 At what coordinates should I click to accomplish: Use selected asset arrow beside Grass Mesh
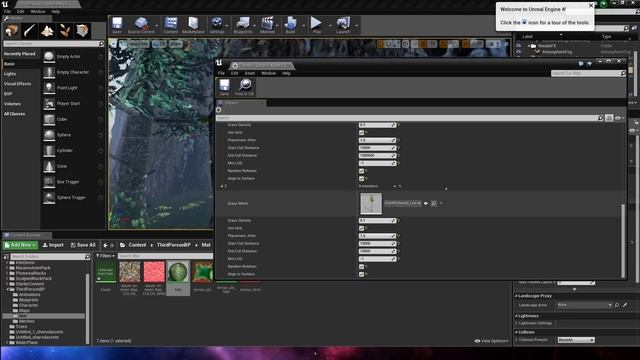426,203
